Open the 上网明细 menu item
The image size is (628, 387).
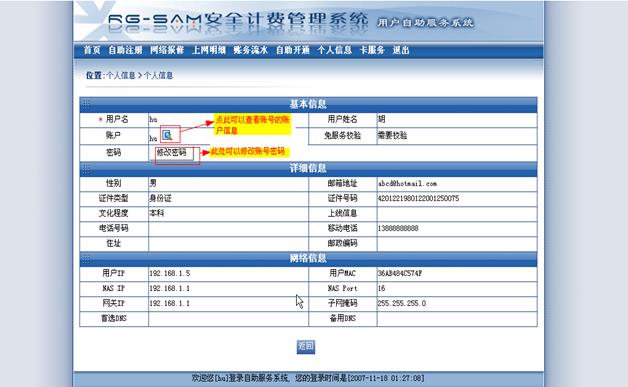209,50
